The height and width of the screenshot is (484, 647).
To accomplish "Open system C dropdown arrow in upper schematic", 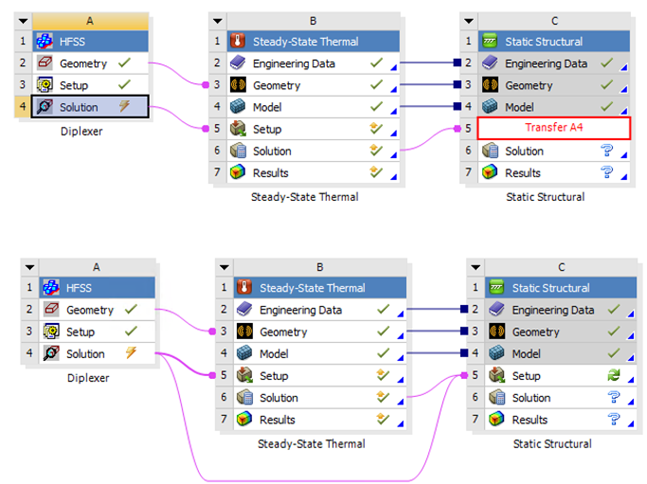I will click(x=469, y=21).
